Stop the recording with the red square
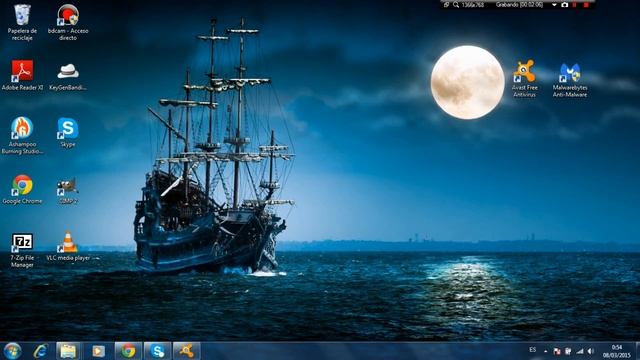The height and width of the screenshot is (360, 640). 586,5
